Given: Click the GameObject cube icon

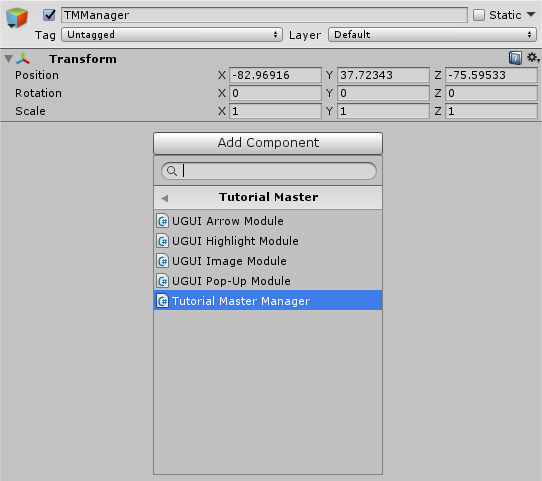Looking at the screenshot, I should [17, 18].
